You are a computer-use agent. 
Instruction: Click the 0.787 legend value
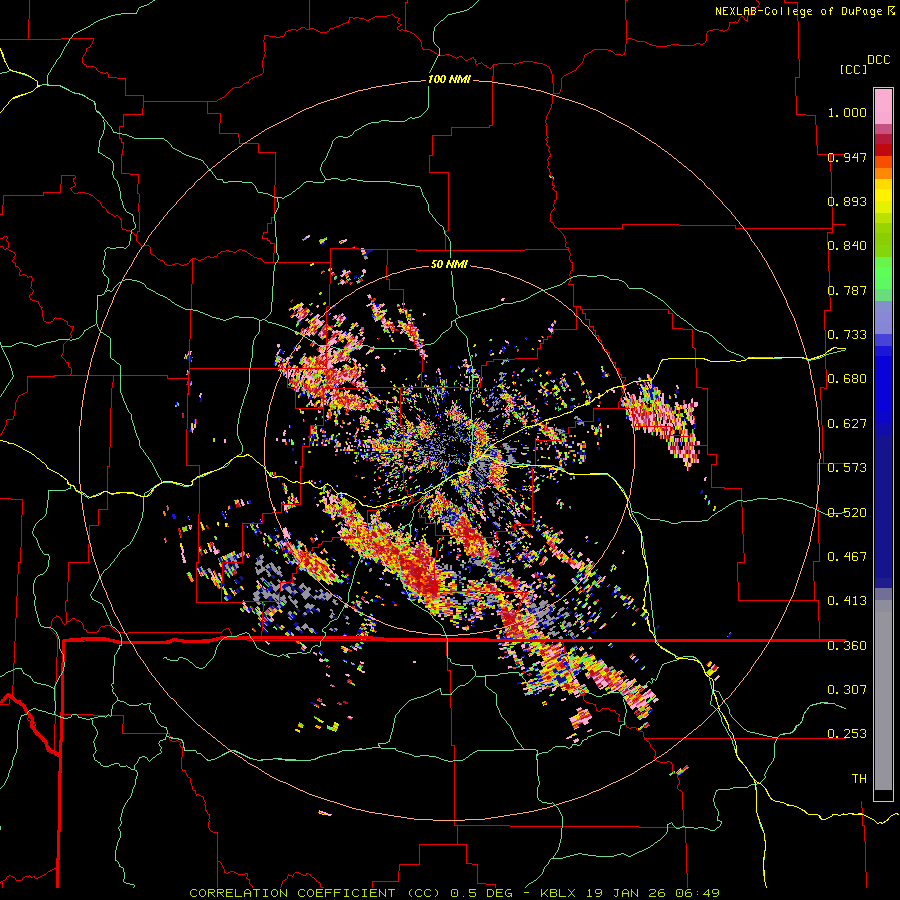tap(847, 290)
